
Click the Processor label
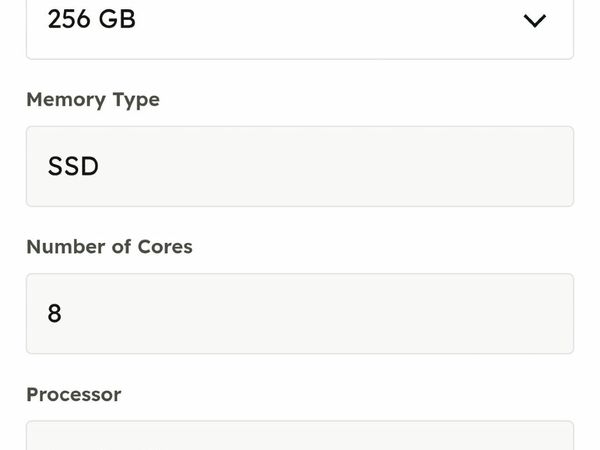coord(73,394)
